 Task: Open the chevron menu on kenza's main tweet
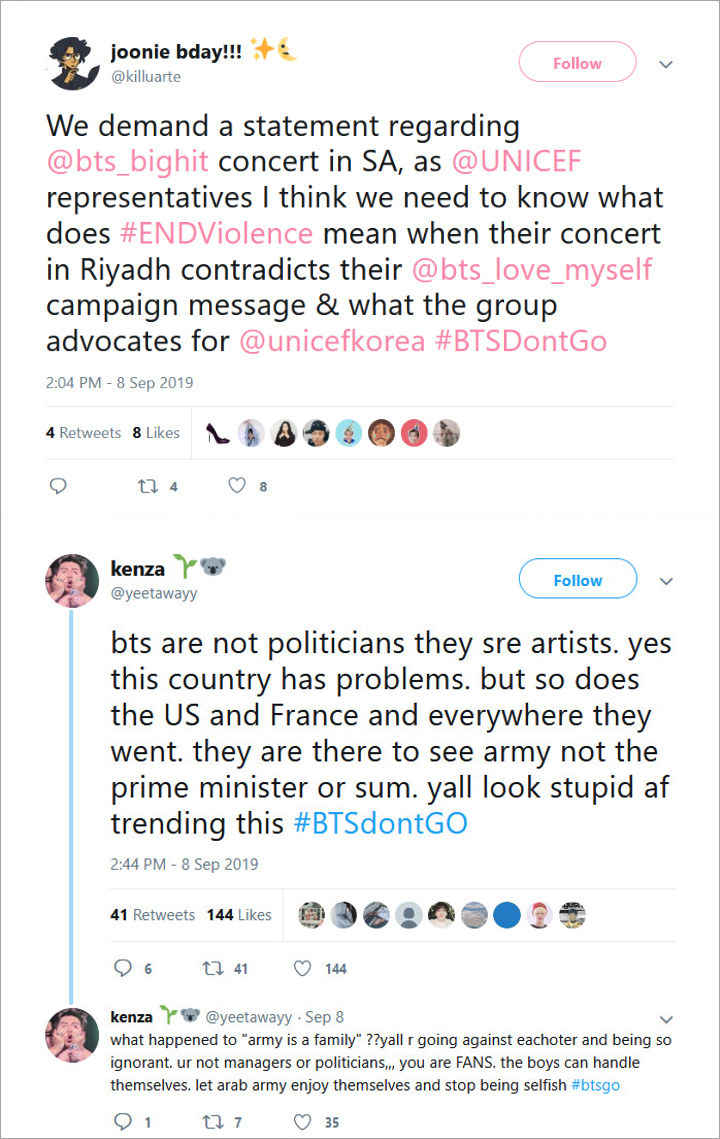(666, 581)
